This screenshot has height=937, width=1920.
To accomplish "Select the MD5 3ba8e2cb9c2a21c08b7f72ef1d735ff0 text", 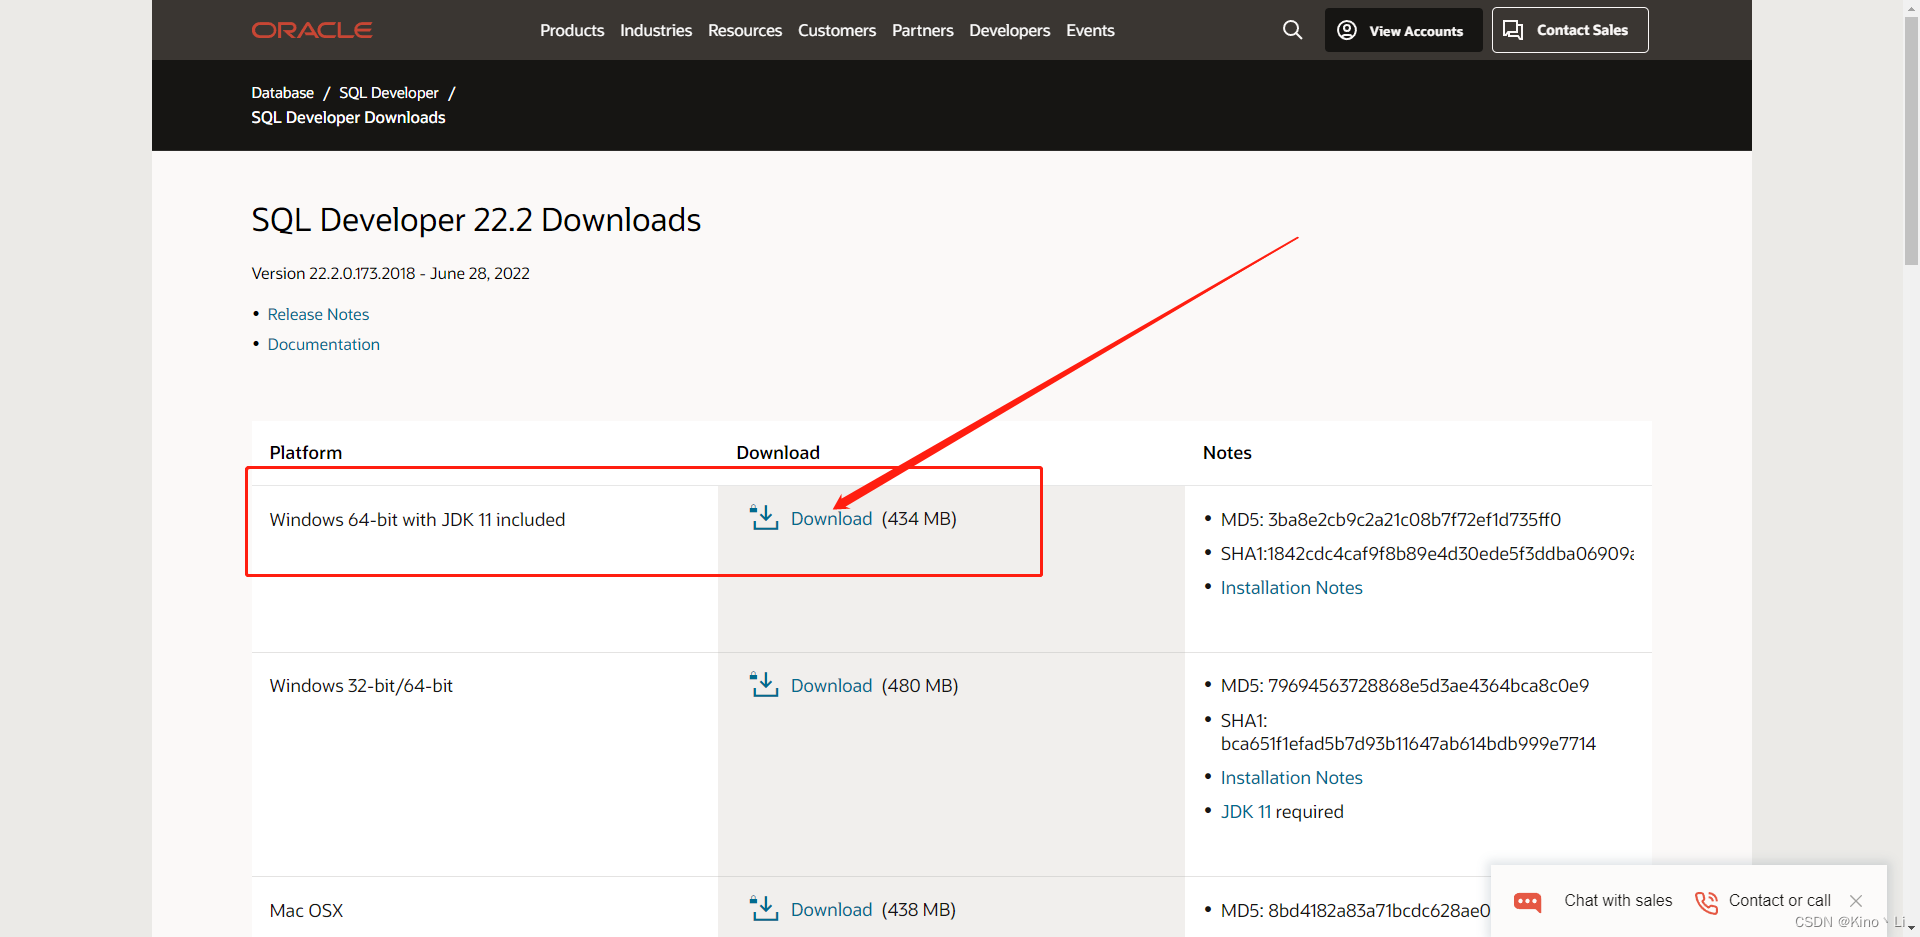I will [1391, 520].
